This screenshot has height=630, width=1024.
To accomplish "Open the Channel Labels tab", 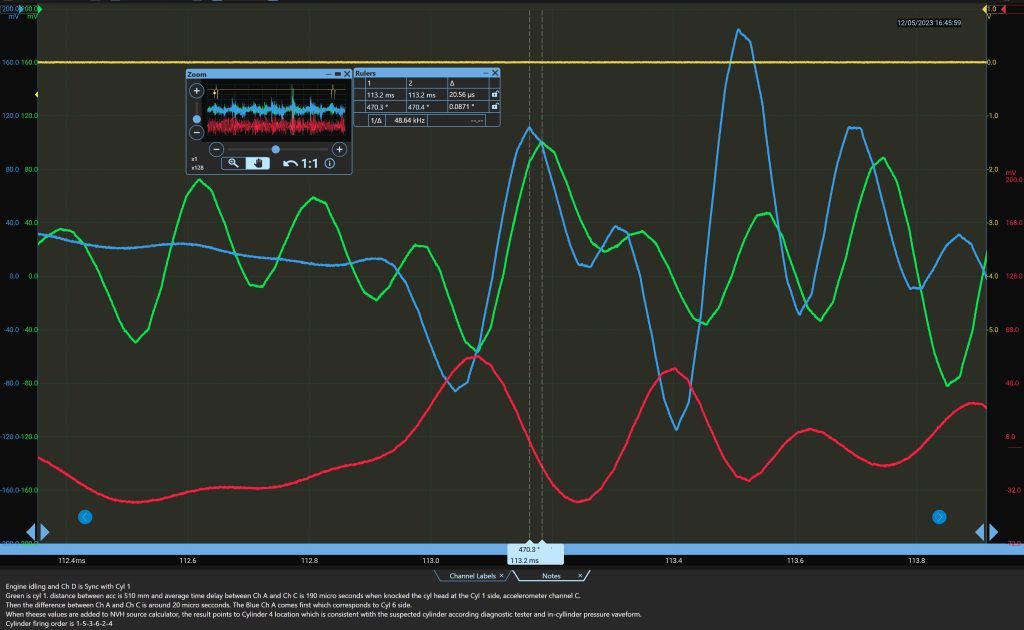I will click(472, 576).
